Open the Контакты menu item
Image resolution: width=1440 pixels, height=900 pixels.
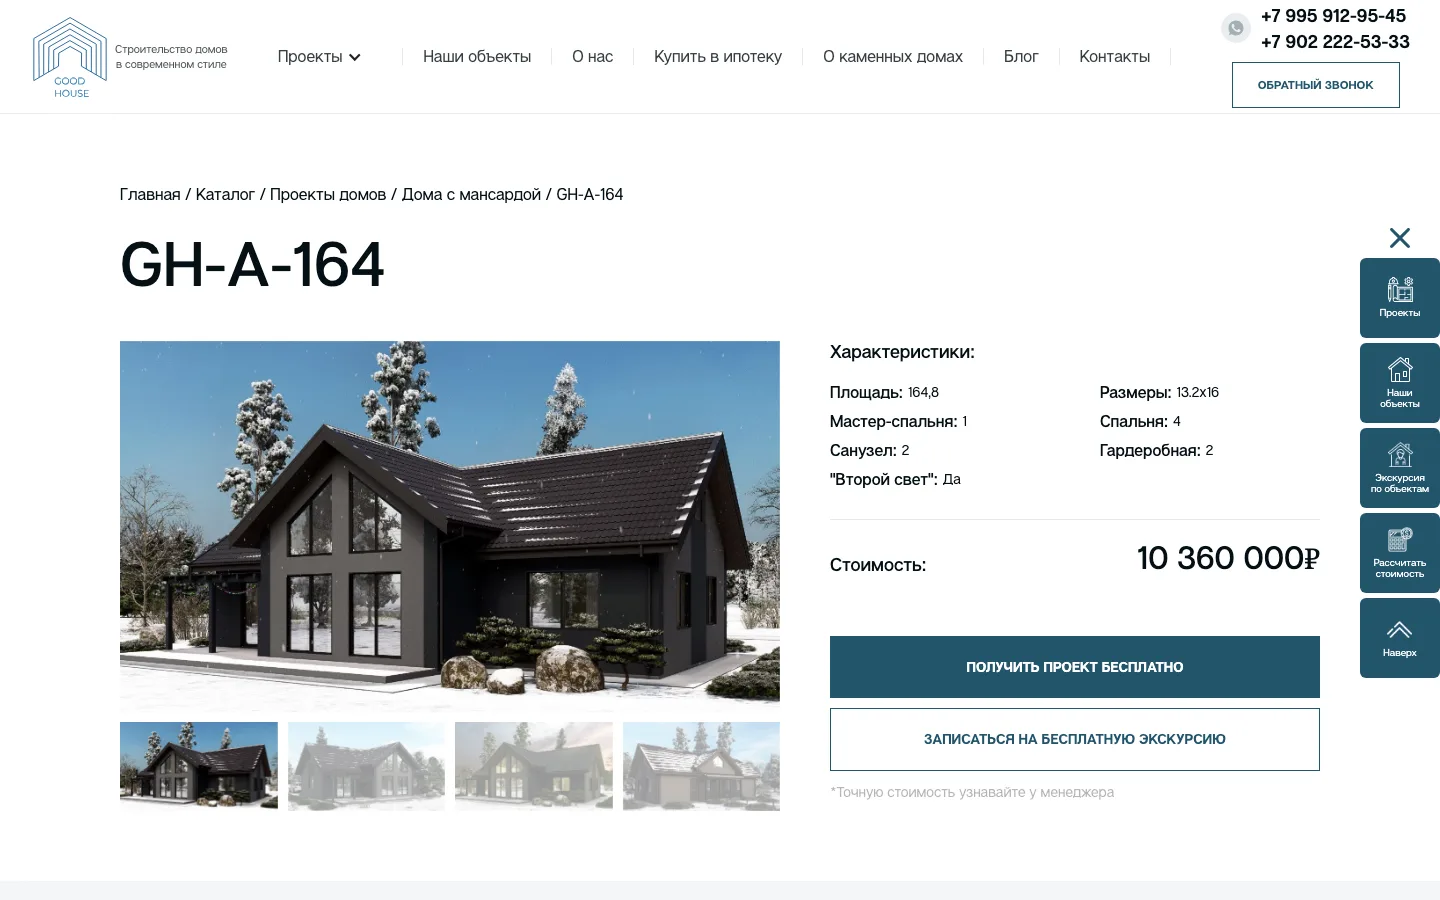pyautogui.click(x=1115, y=57)
